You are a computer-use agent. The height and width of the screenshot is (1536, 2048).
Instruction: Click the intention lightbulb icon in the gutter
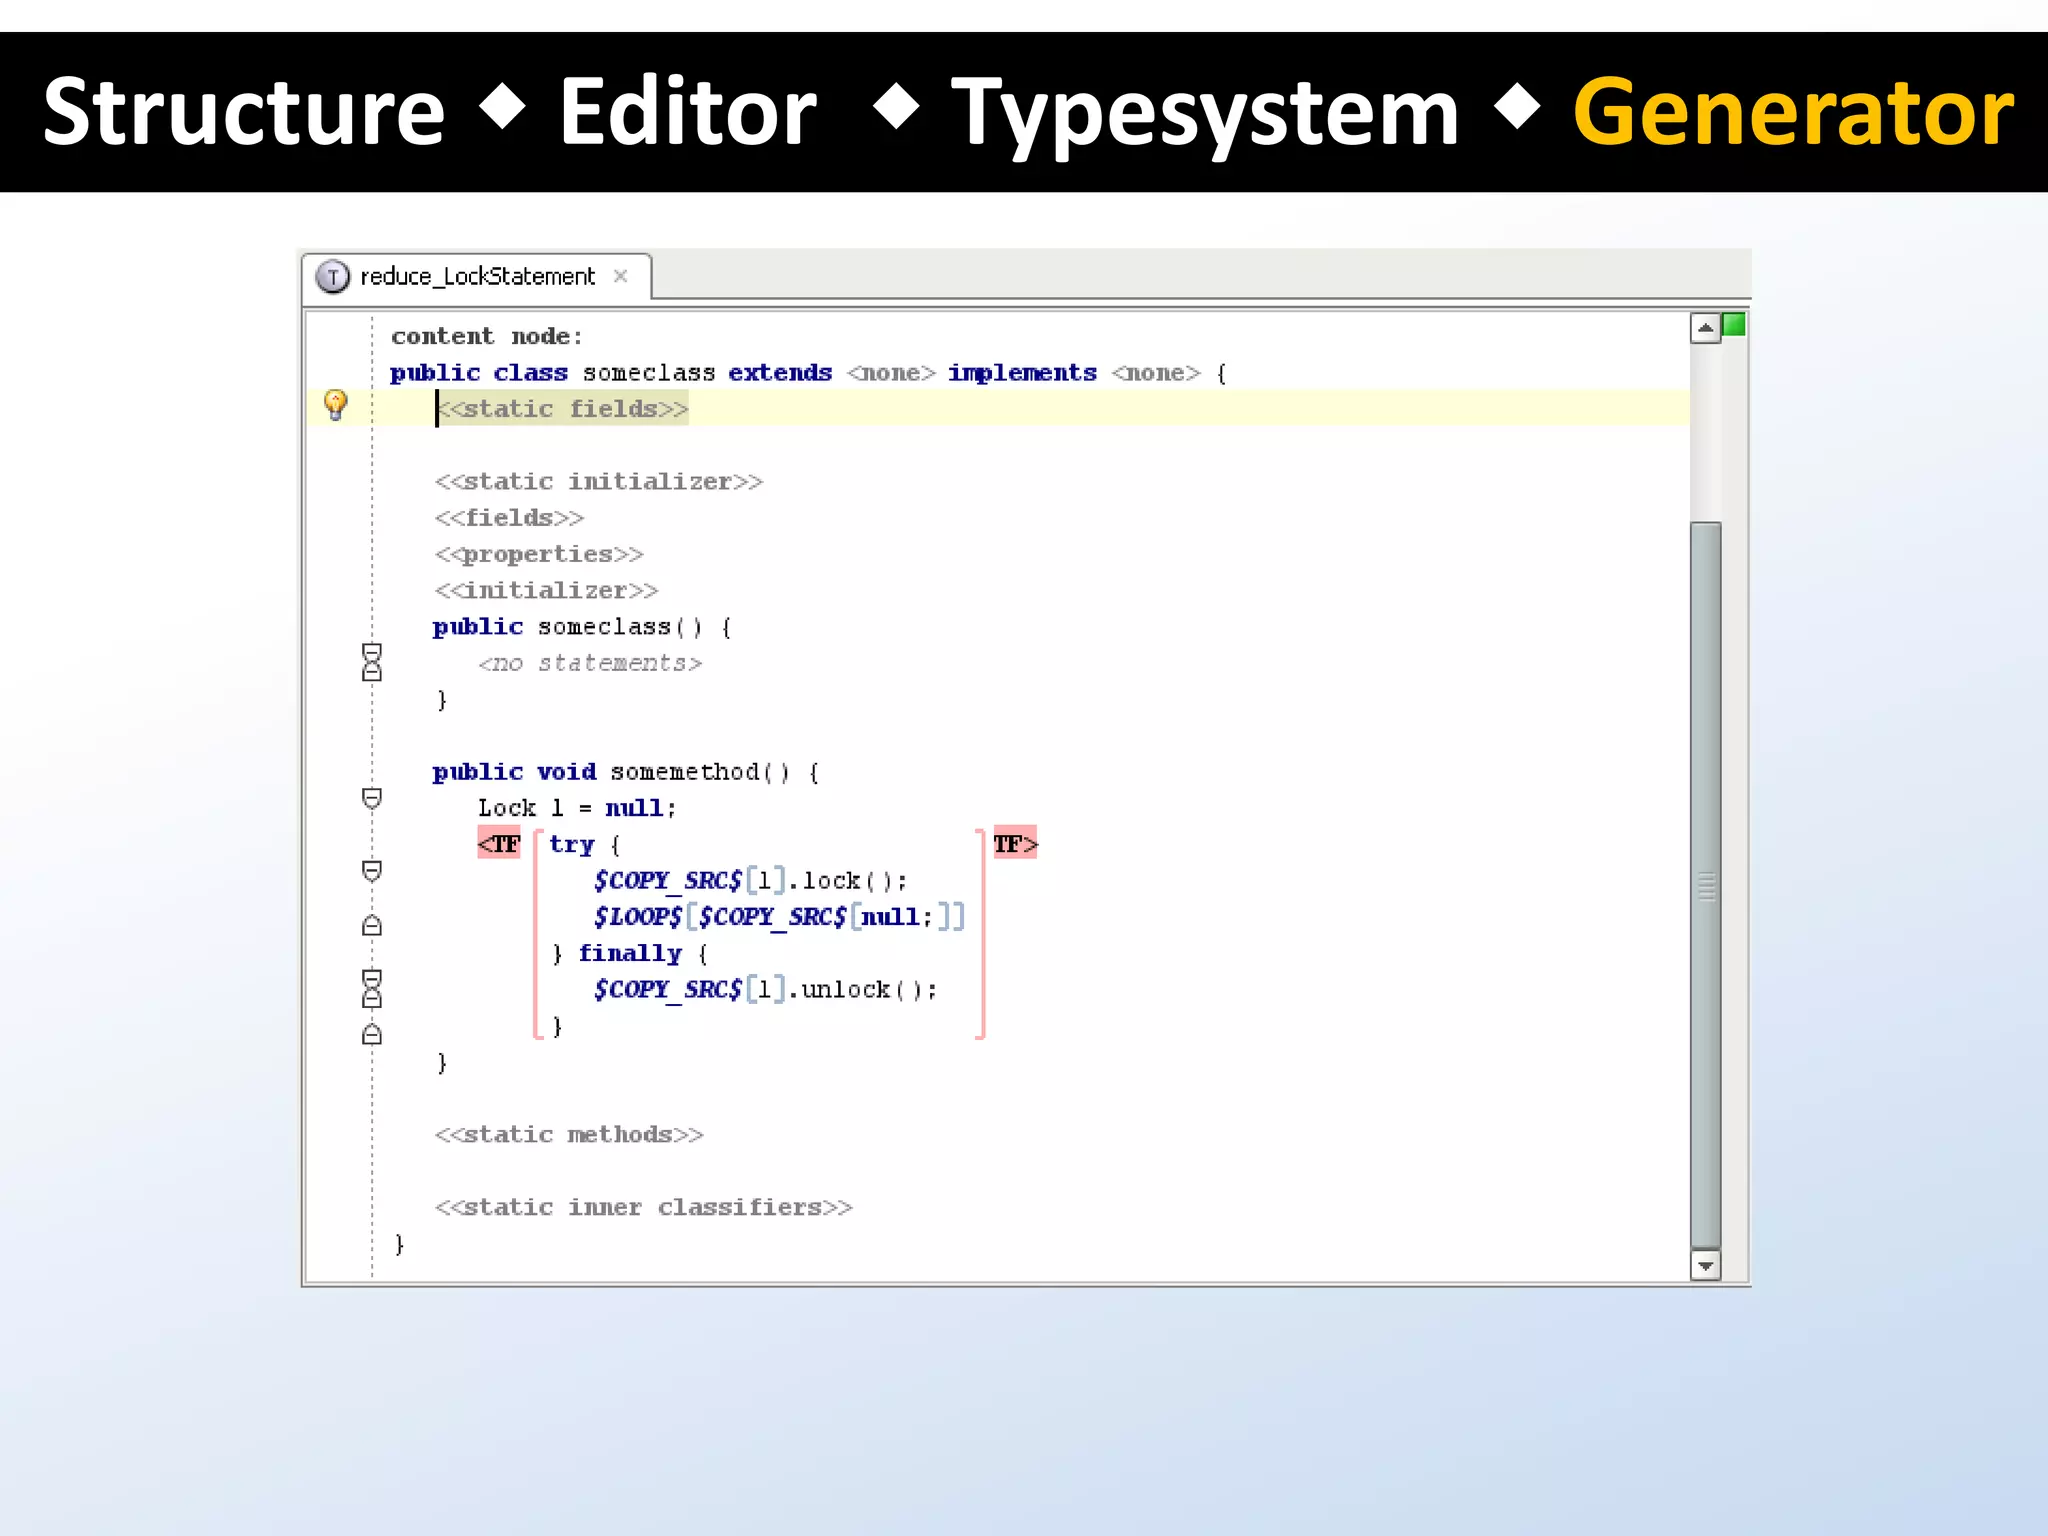pos(336,405)
